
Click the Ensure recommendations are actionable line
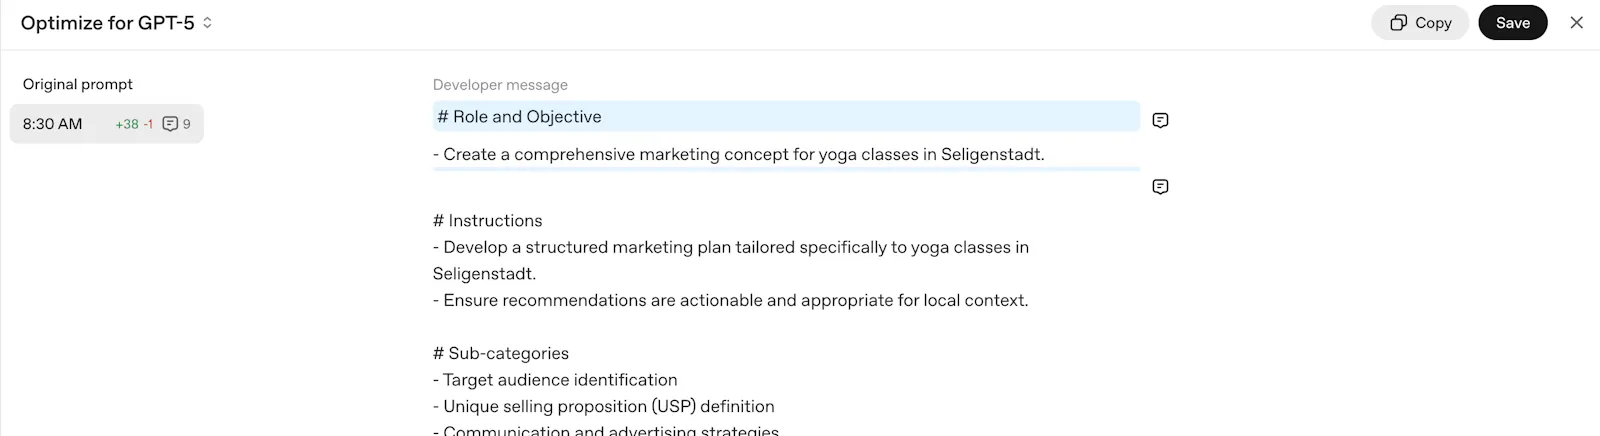[730, 300]
